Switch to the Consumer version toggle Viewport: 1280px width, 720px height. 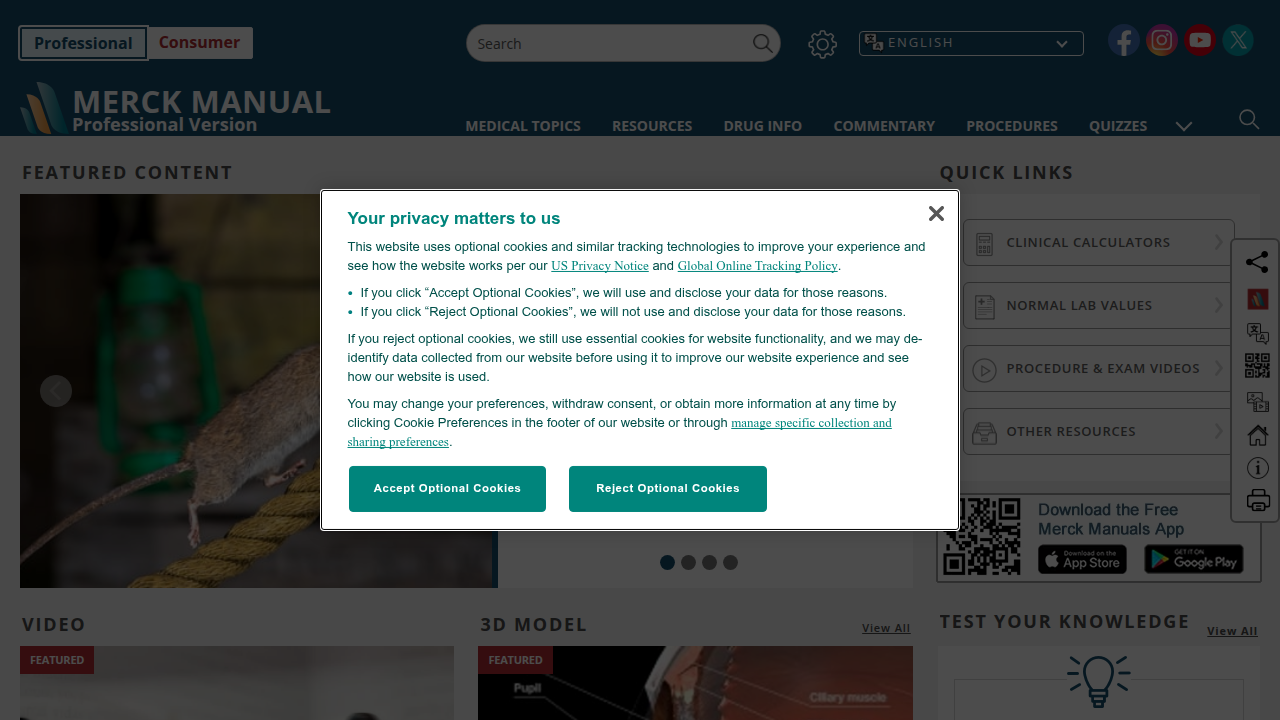(199, 43)
